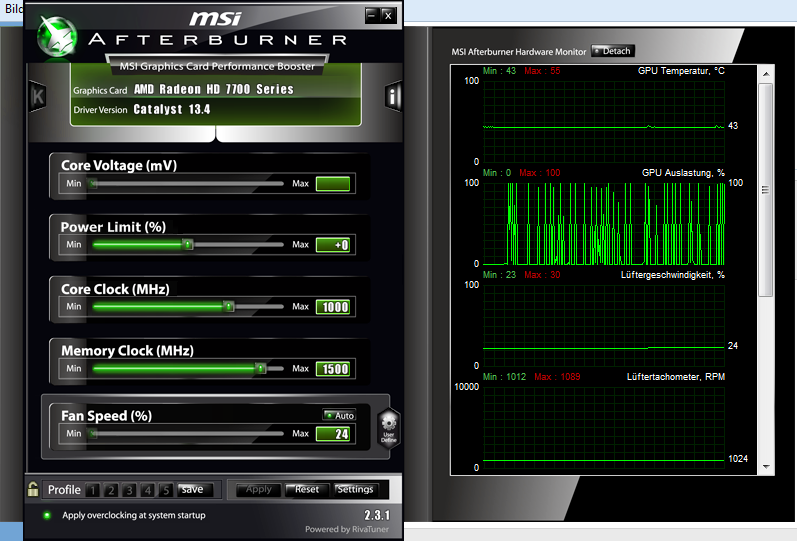
Task: Click the version number 2.3.1
Action: (x=377, y=515)
